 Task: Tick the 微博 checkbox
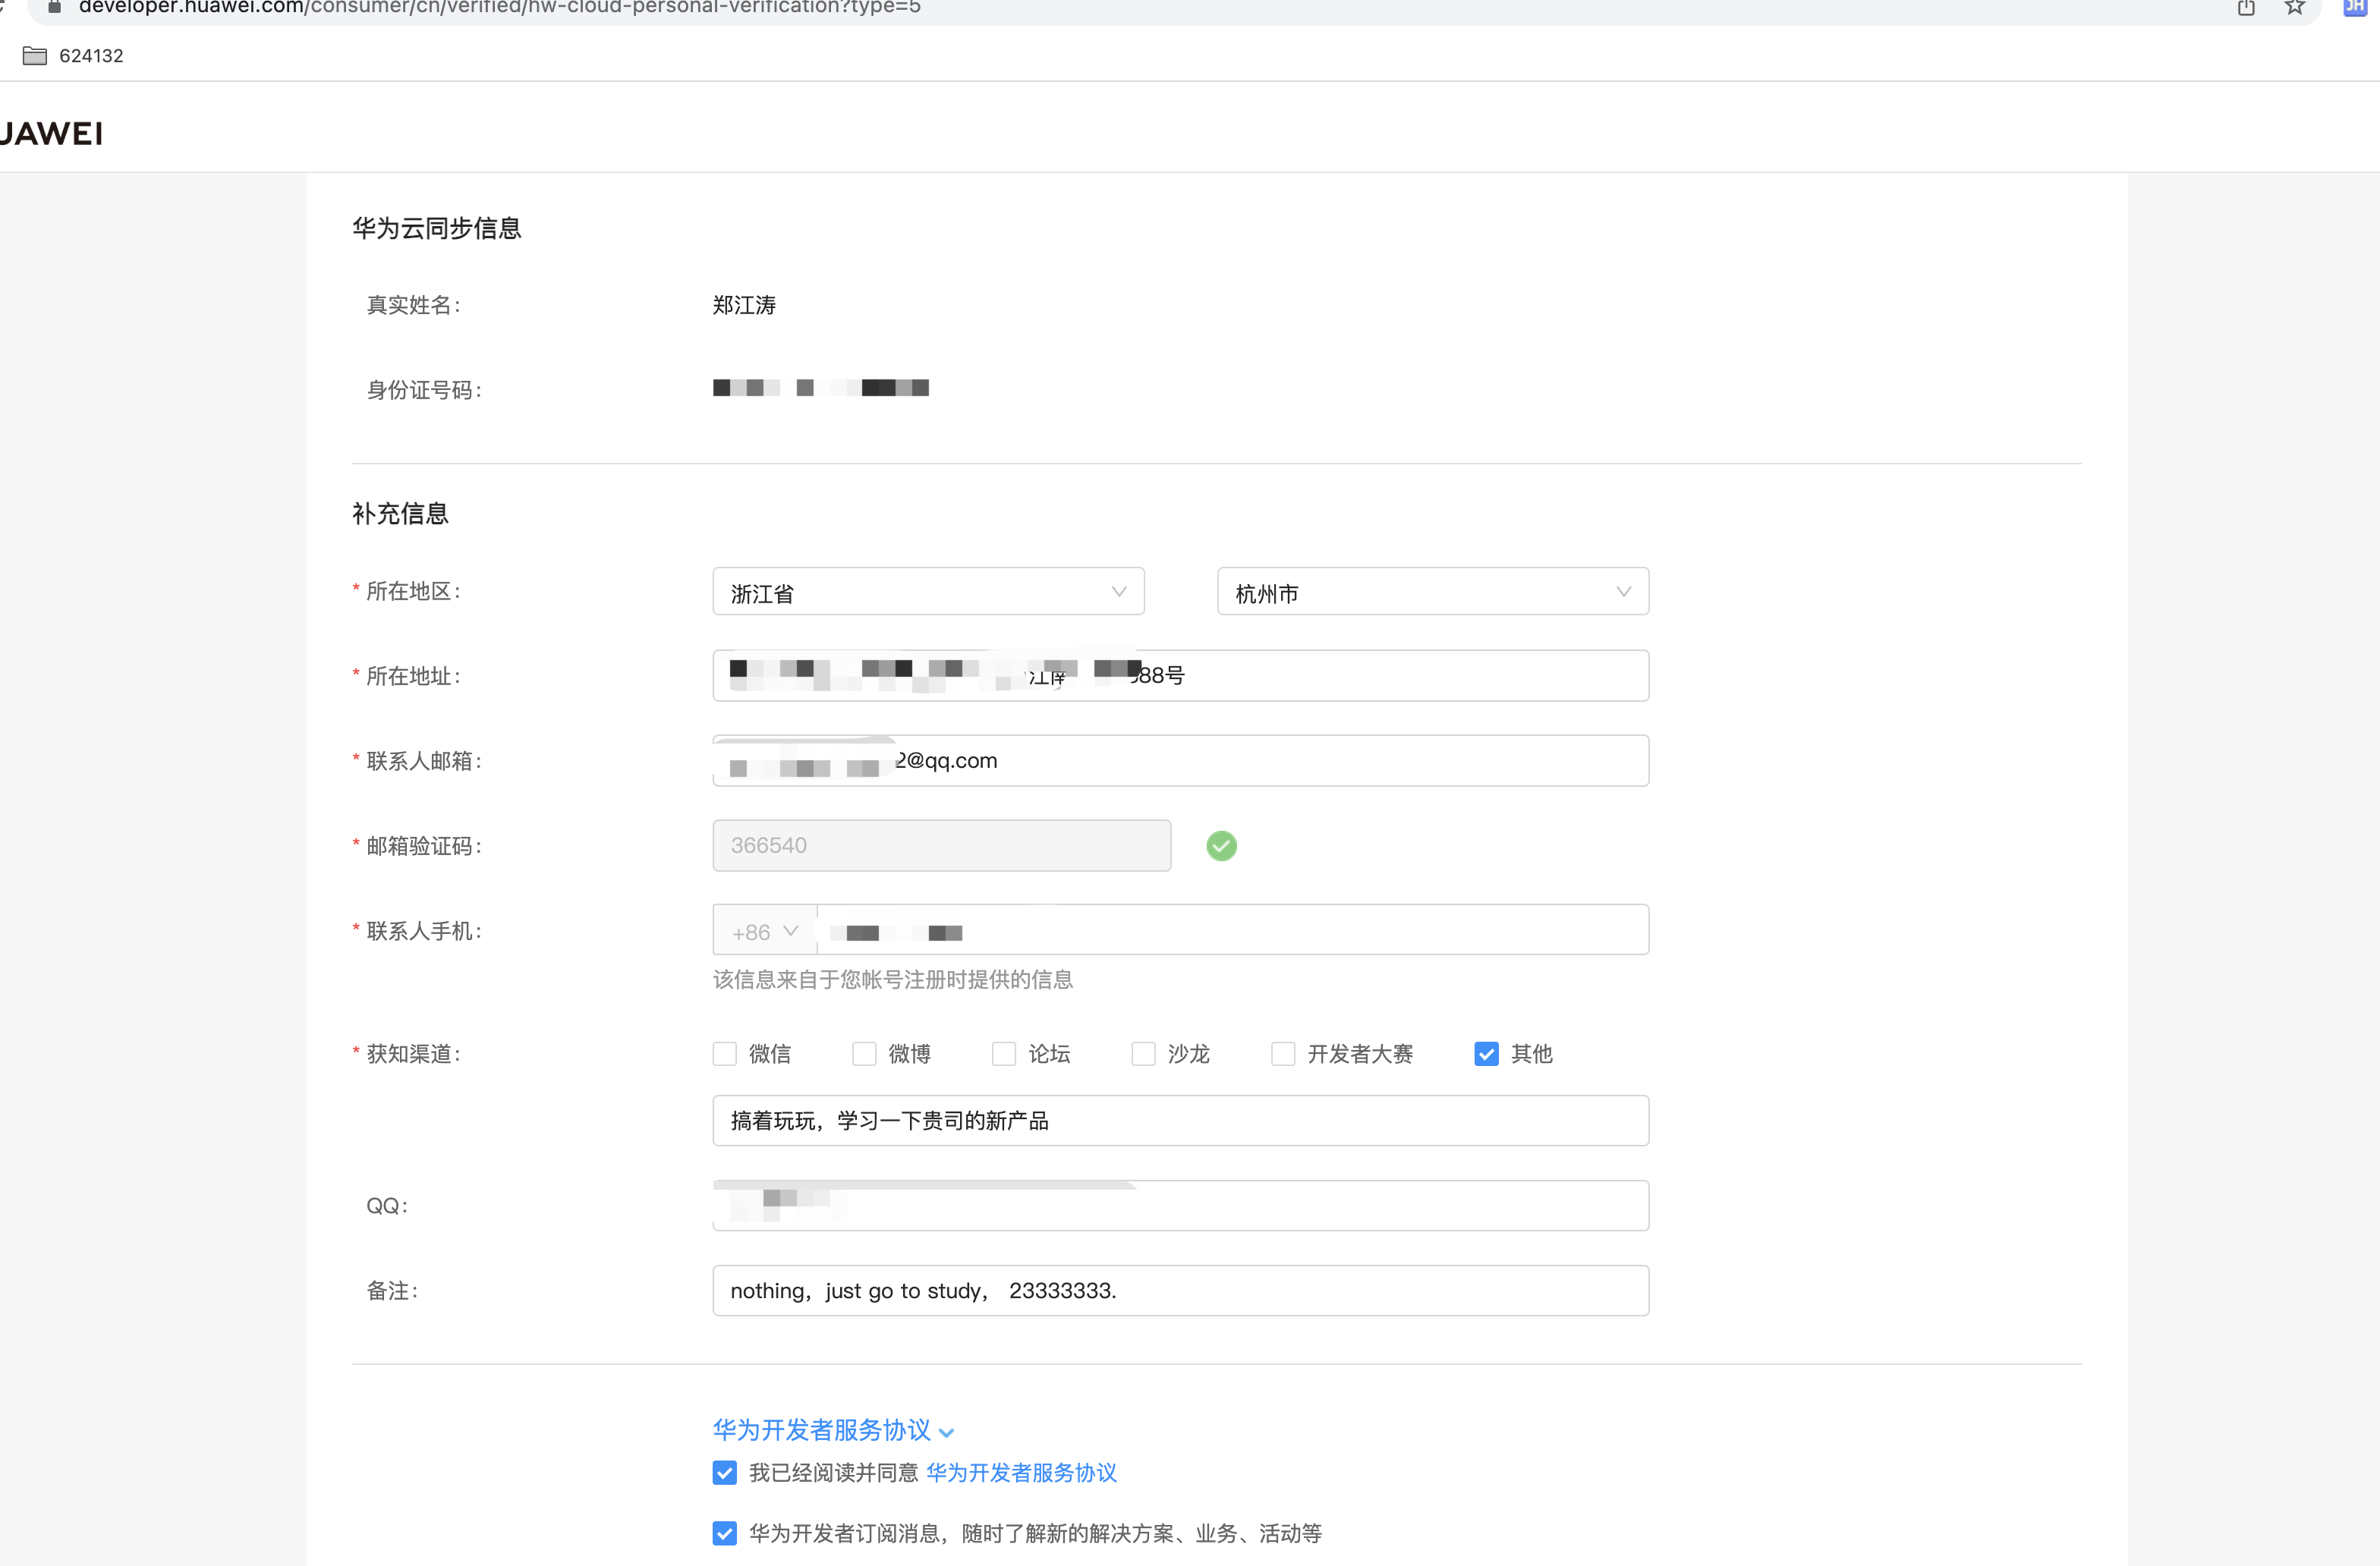(864, 1054)
